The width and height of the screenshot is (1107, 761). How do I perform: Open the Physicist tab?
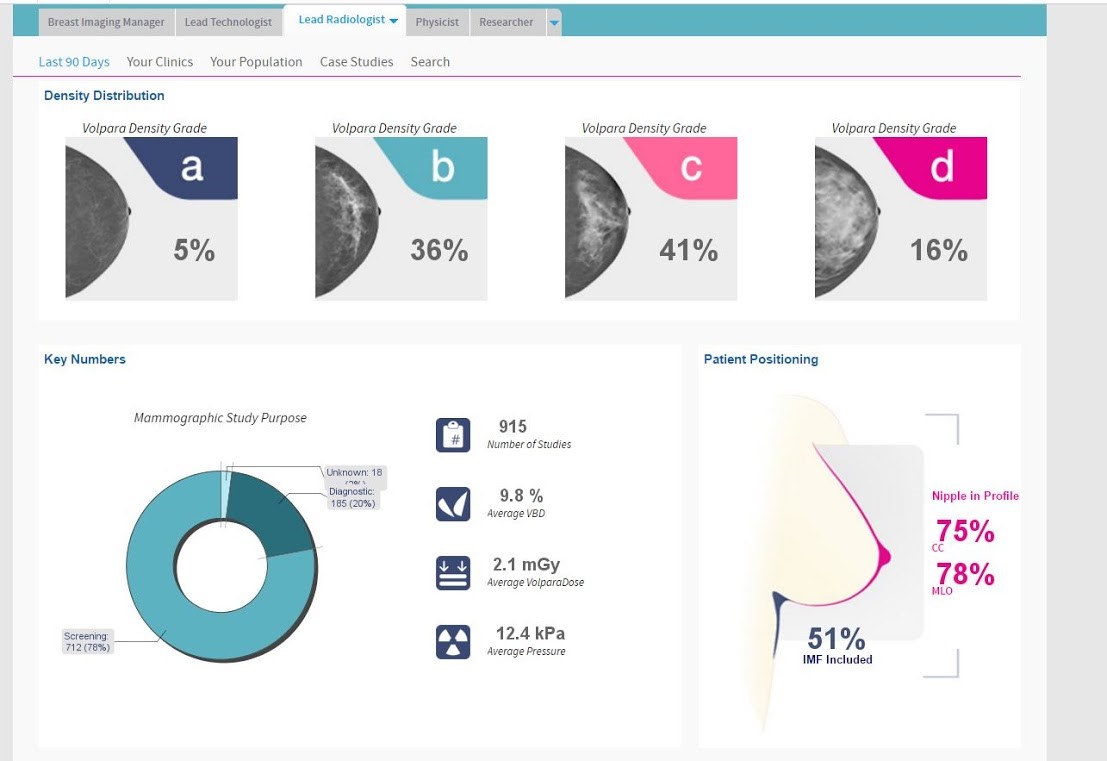click(x=437, y=22)
